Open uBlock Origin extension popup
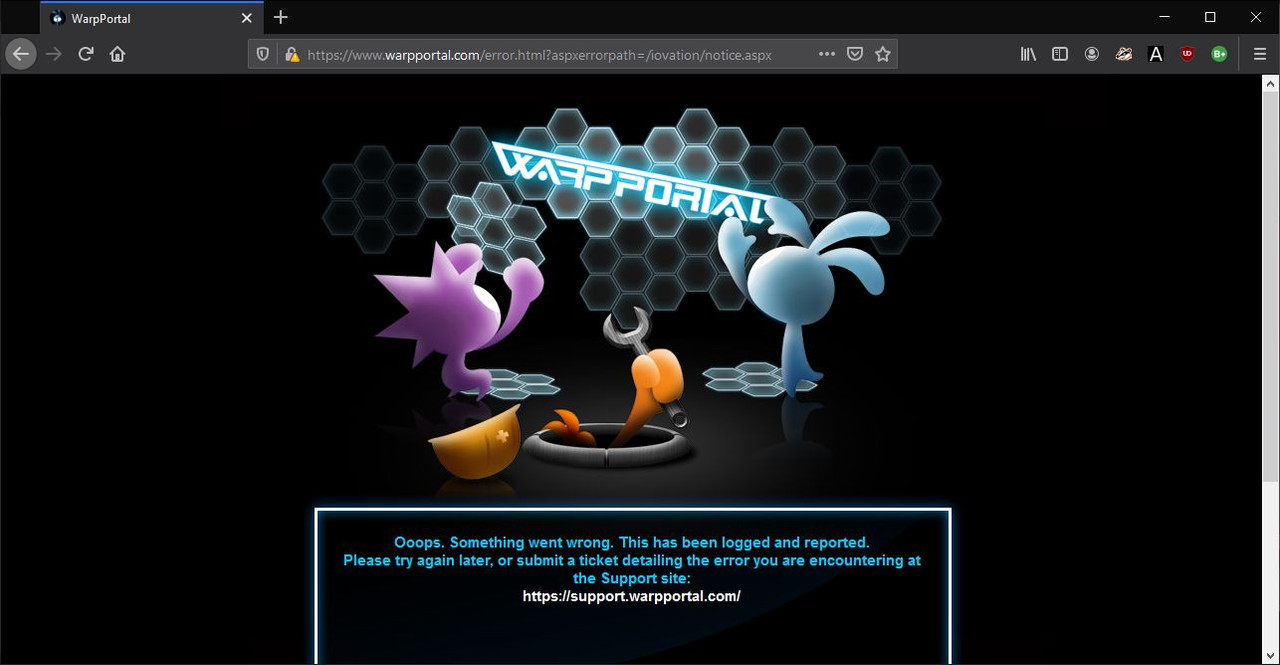This screenshot has height=665, width=1280. point(1187,54)
